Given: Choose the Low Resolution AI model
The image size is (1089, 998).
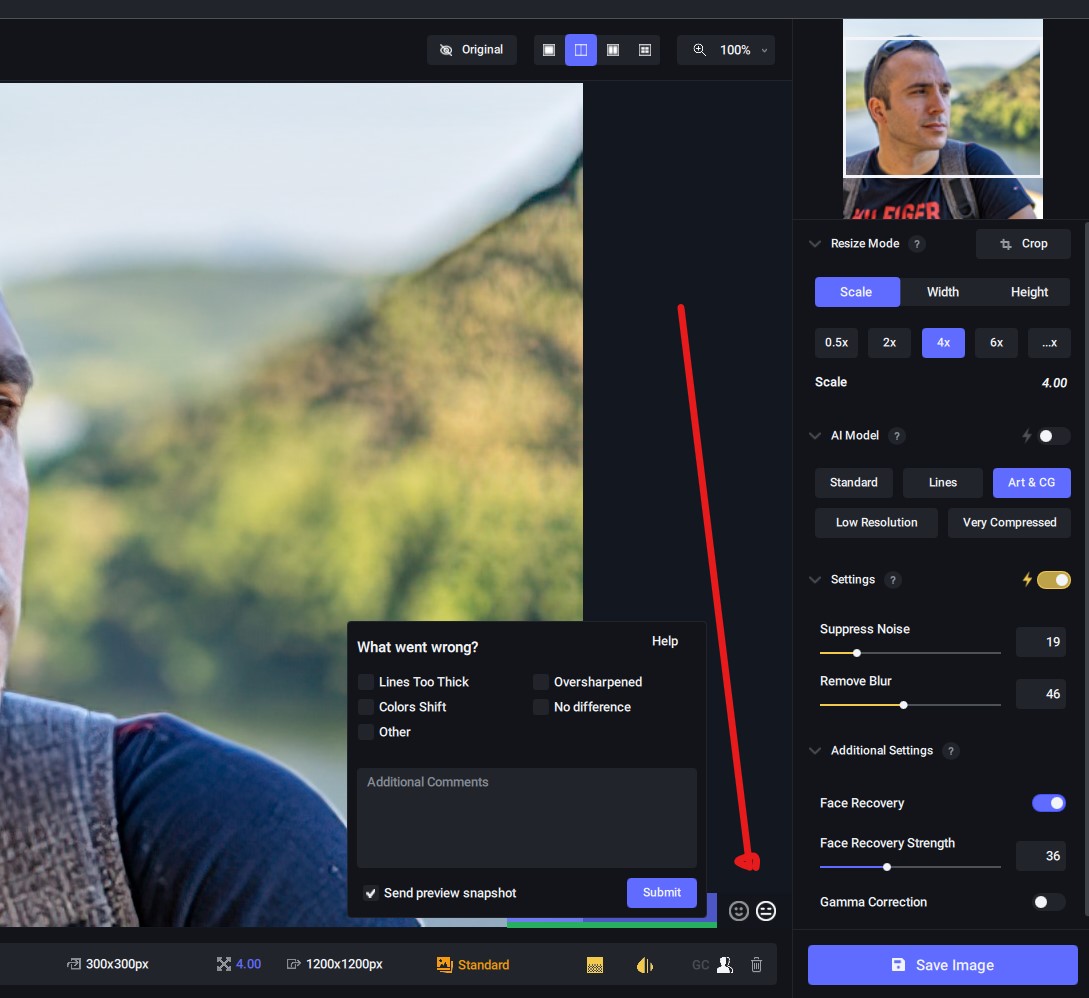Looking at the screenshot, I should point(876,523).
